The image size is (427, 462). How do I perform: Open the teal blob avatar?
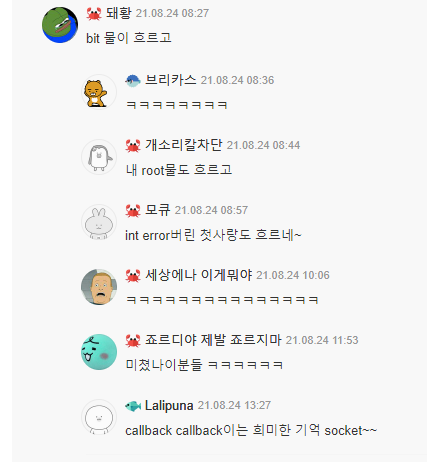click(99, 352)
